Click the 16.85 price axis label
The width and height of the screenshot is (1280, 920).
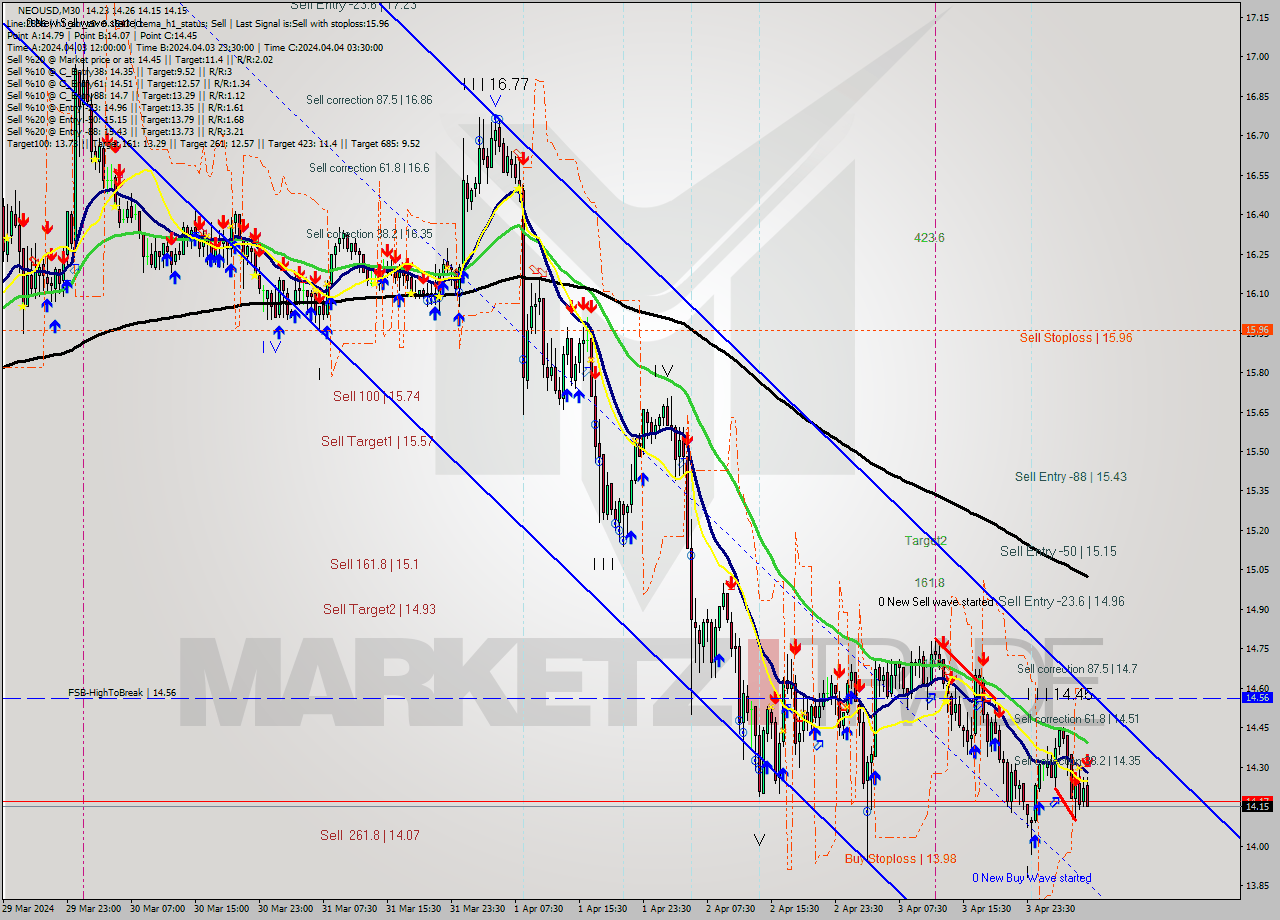coord(1258,97)
